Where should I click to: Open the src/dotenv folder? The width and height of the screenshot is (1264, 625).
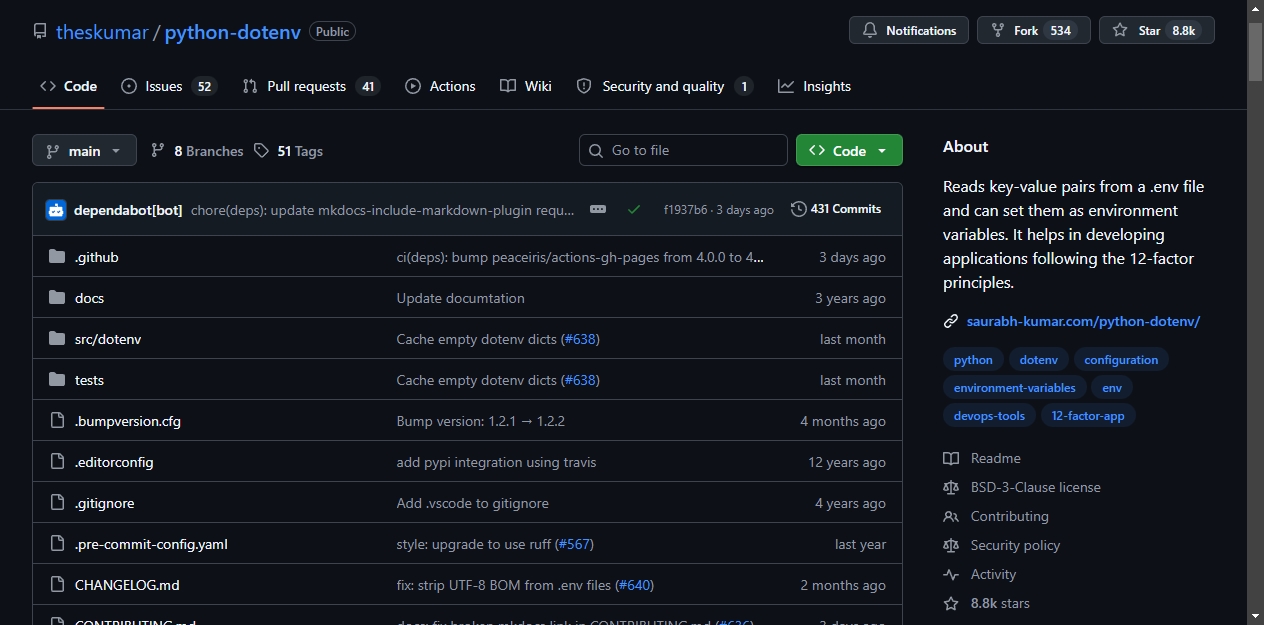coord(108,339)
